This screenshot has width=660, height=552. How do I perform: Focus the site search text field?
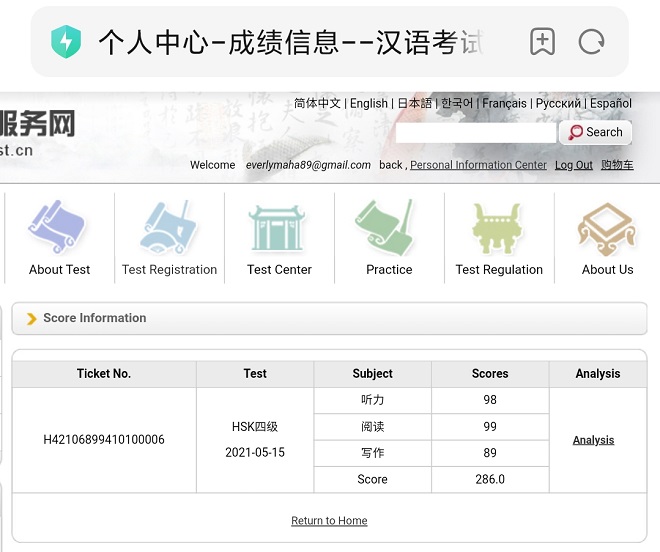click(x=475, y=133)
